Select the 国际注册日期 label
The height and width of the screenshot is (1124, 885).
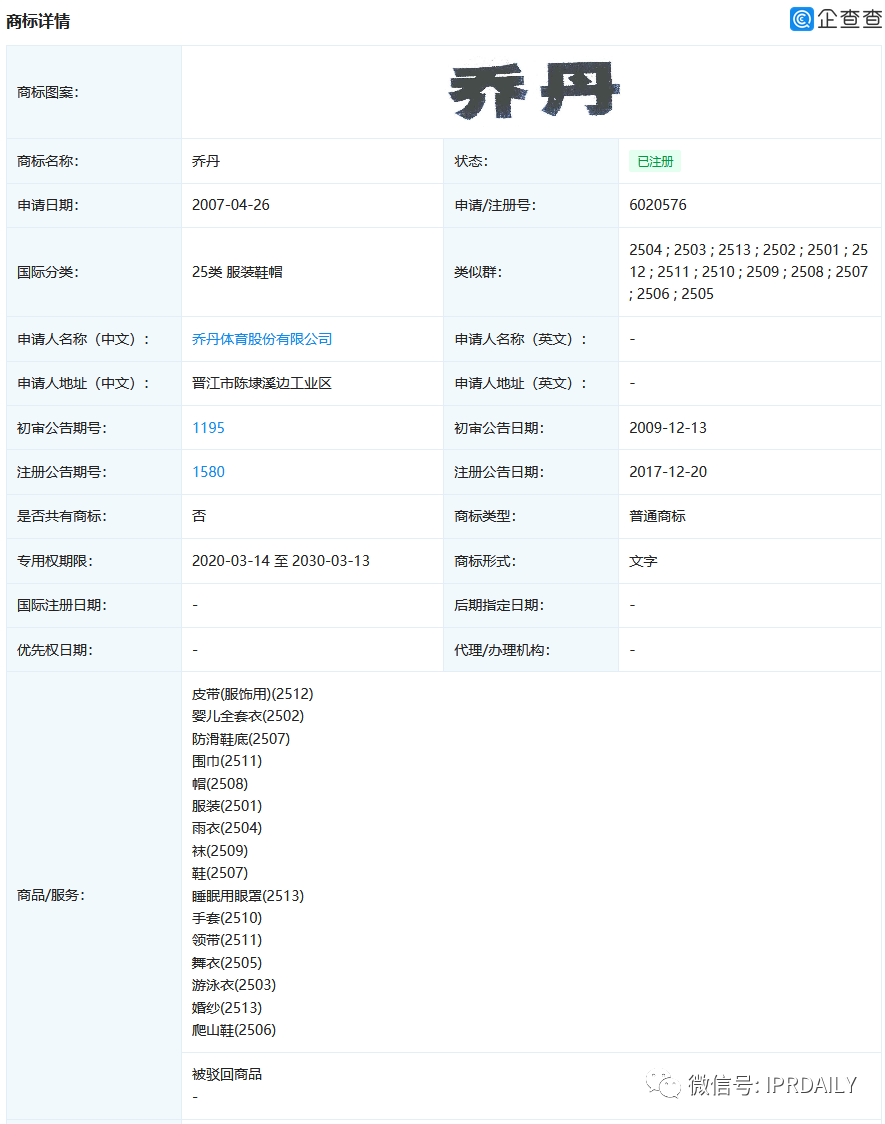[x=62, y=606]
